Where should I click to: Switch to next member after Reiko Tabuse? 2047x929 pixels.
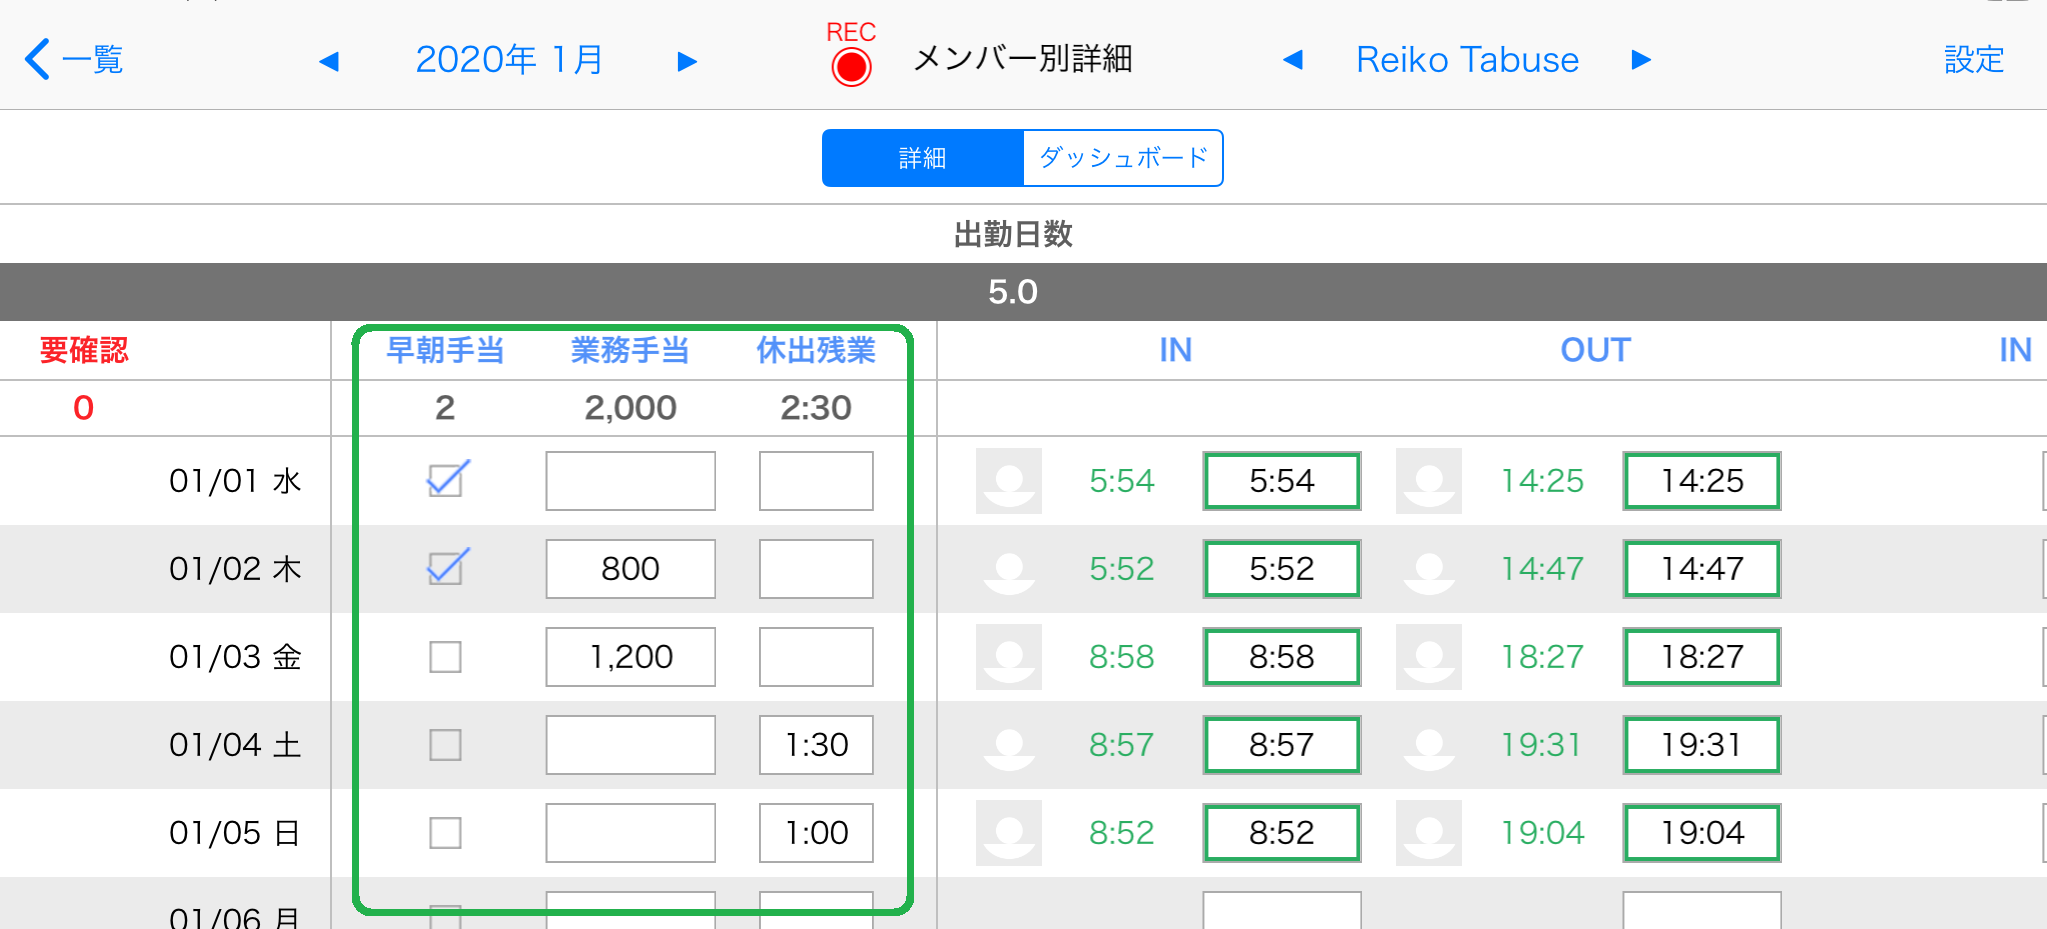[x=1641, y=60]
